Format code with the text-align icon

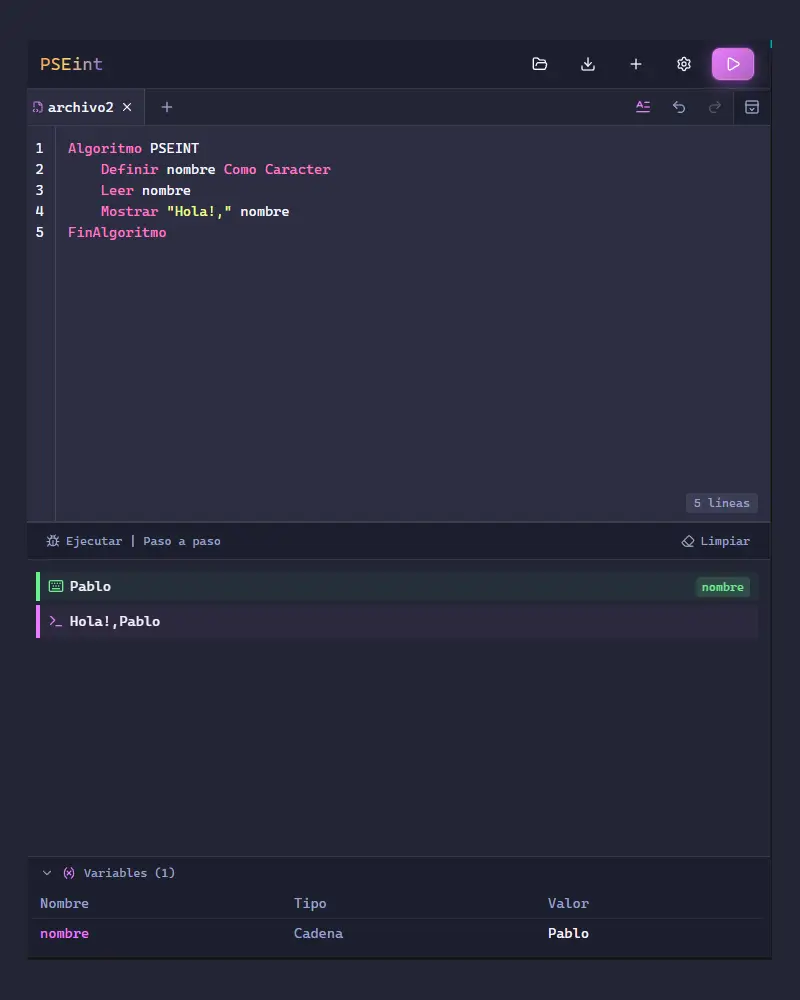pyautogui.click(x=643, y=107)
